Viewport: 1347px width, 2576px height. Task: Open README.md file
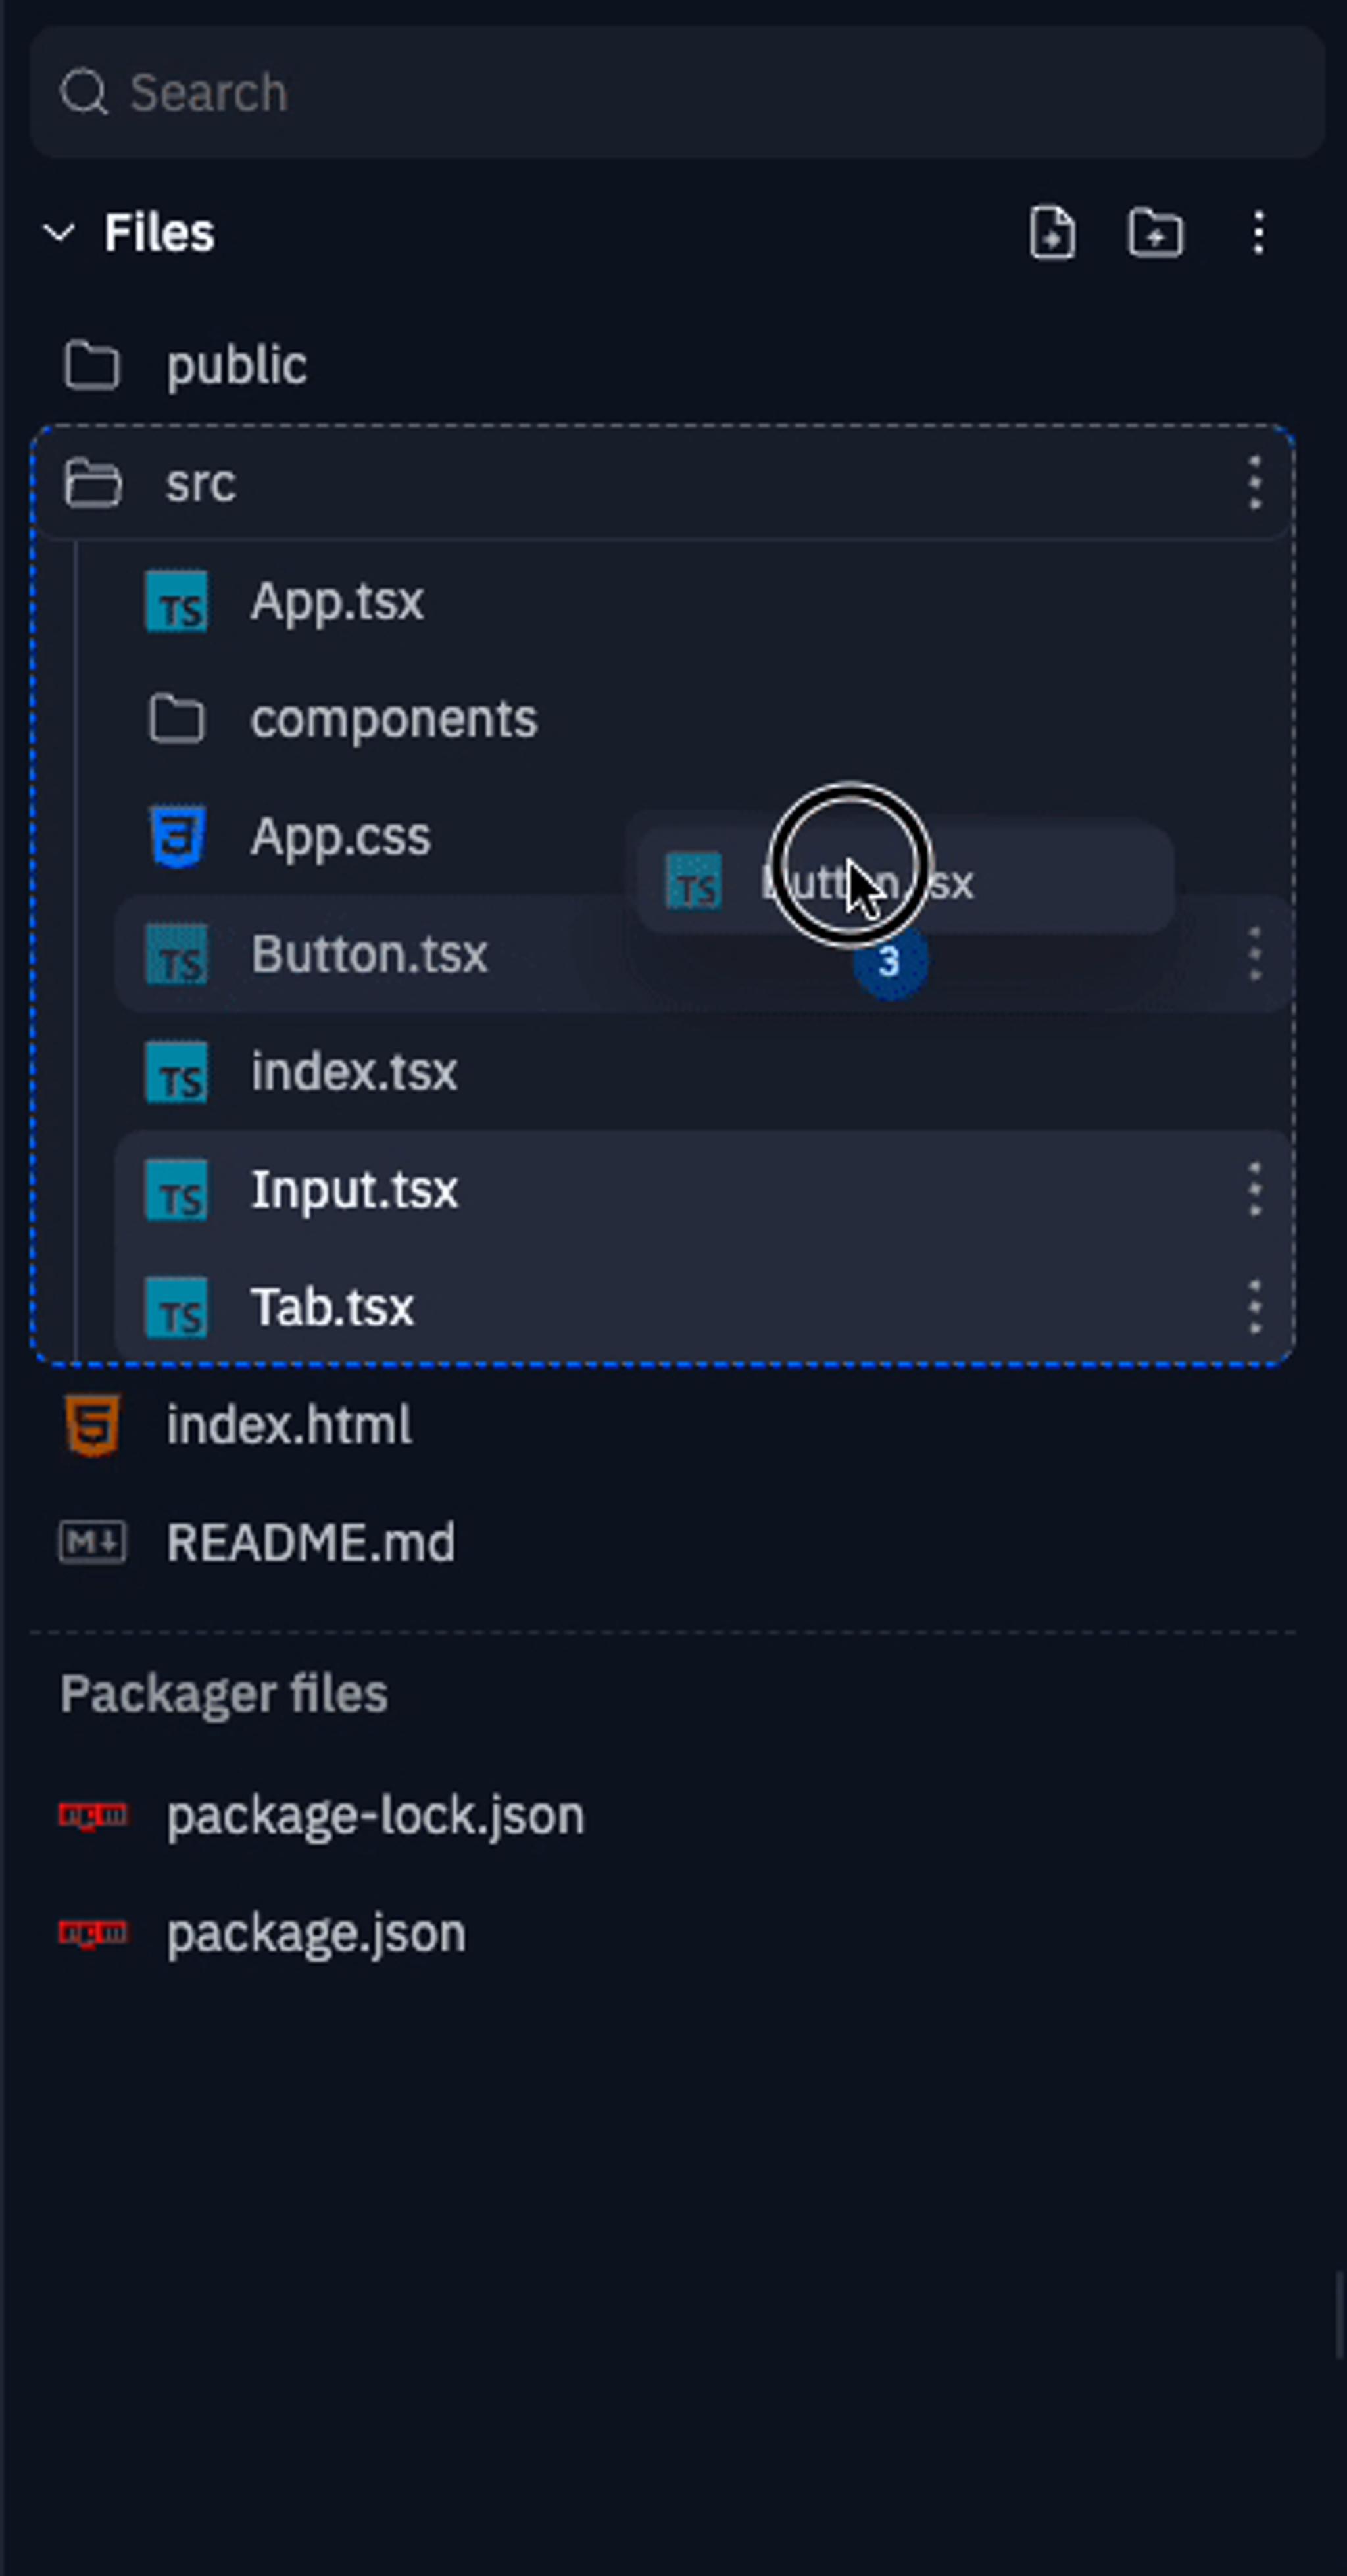pos(310,1542)
